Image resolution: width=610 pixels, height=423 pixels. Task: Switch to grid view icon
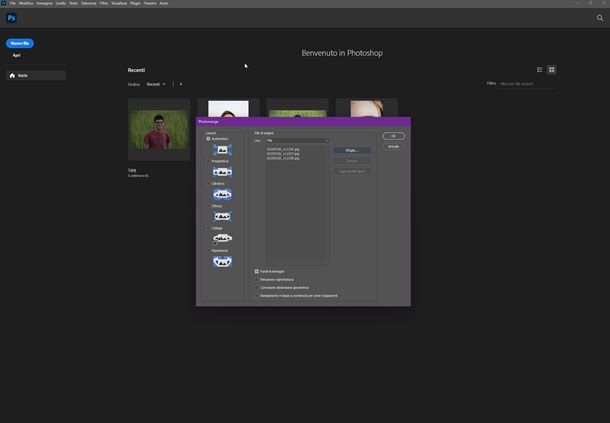(x=552, y=70)
